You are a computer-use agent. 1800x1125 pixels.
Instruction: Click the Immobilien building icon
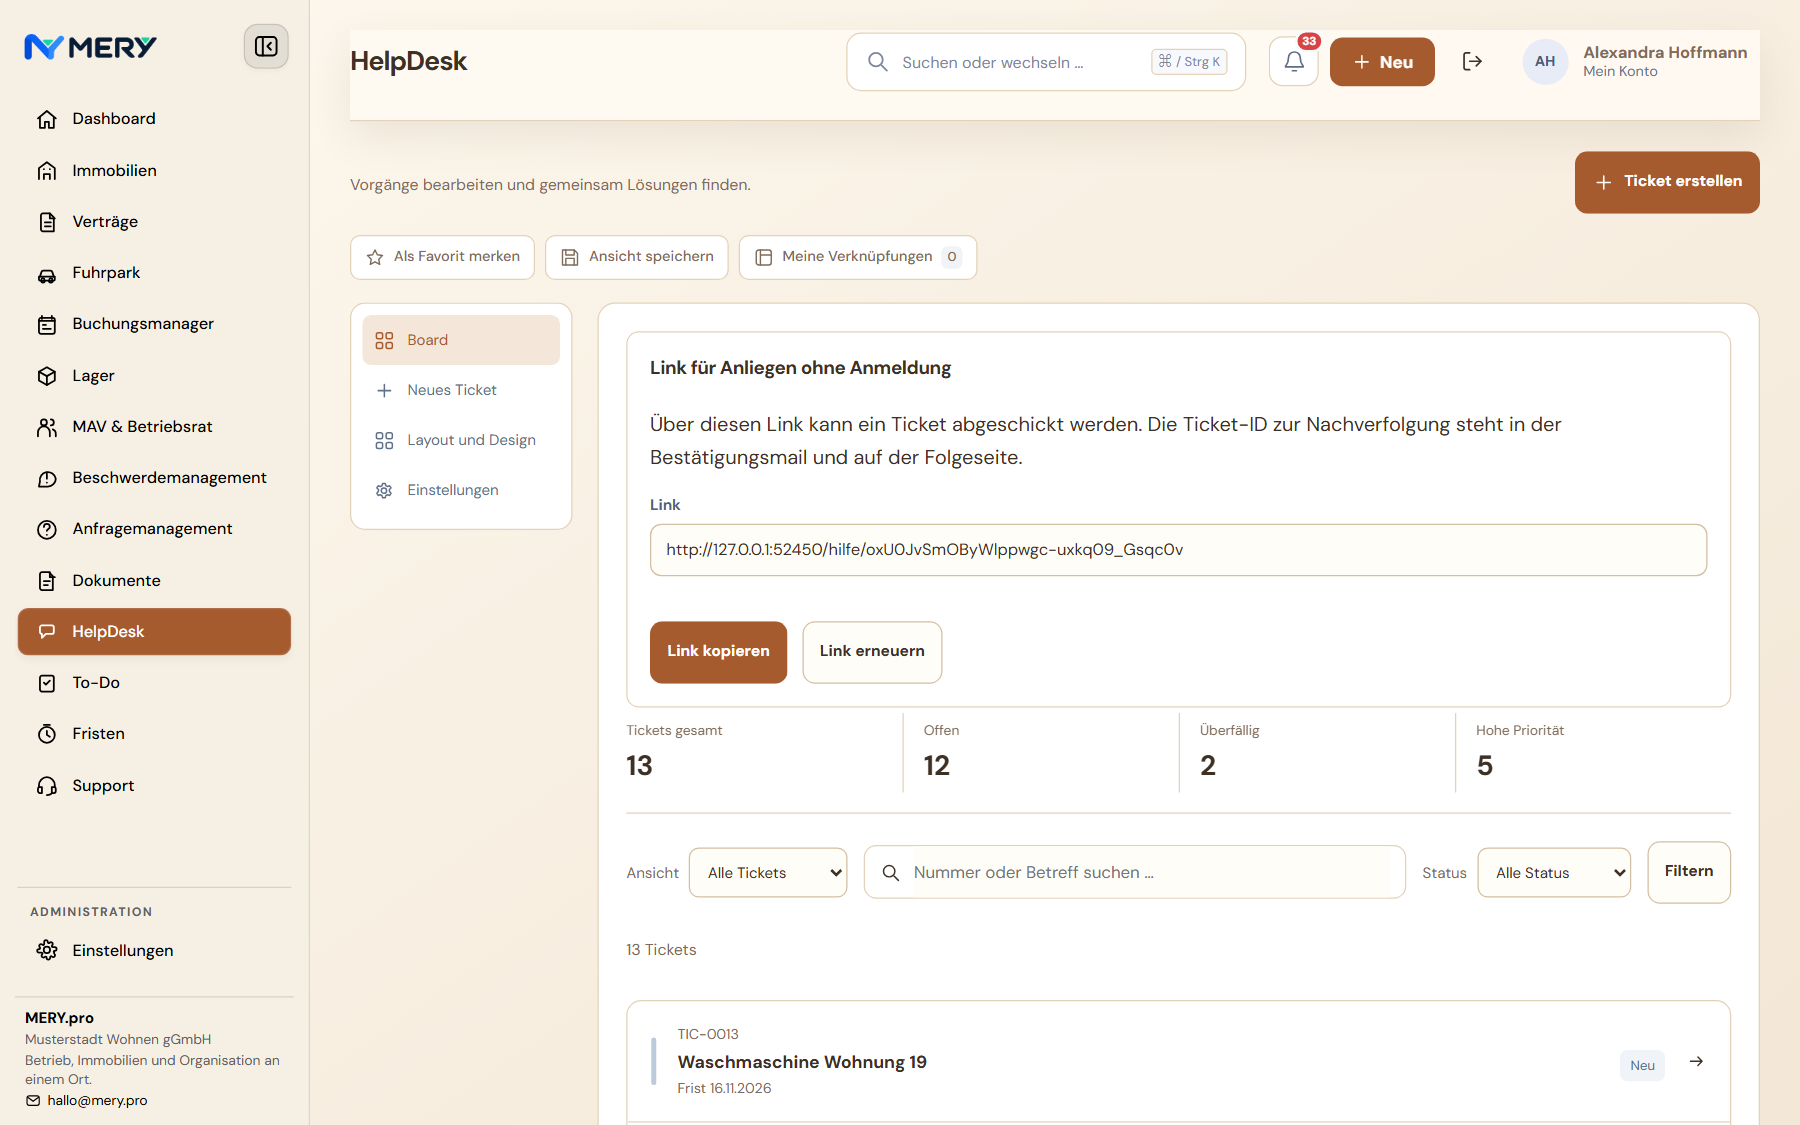click(47, 171)
